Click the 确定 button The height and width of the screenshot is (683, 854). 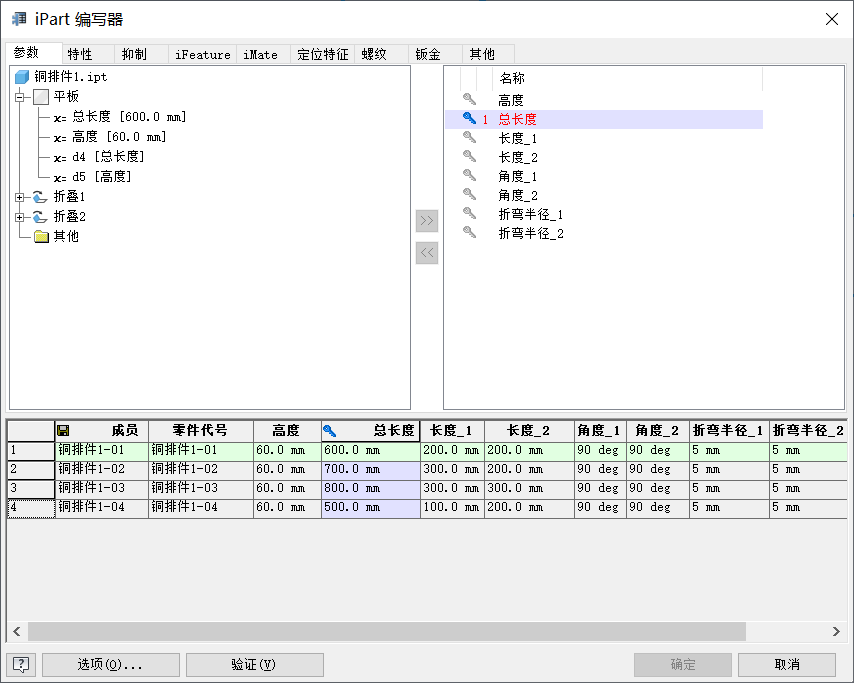(682, 664)
